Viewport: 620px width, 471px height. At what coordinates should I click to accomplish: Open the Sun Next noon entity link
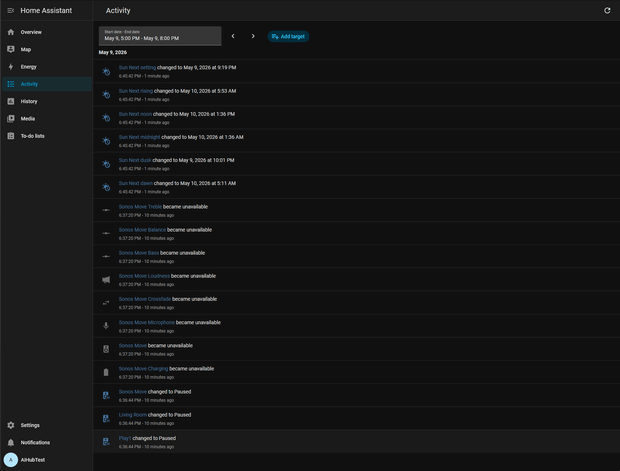pos(135,114)
